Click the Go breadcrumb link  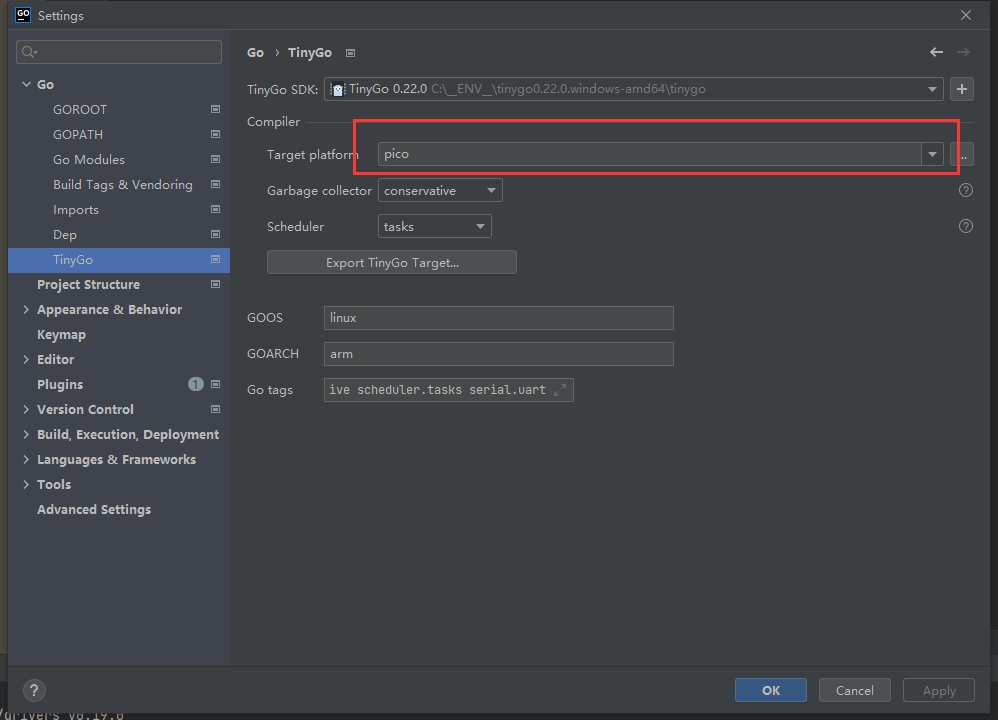coord(255,53)
